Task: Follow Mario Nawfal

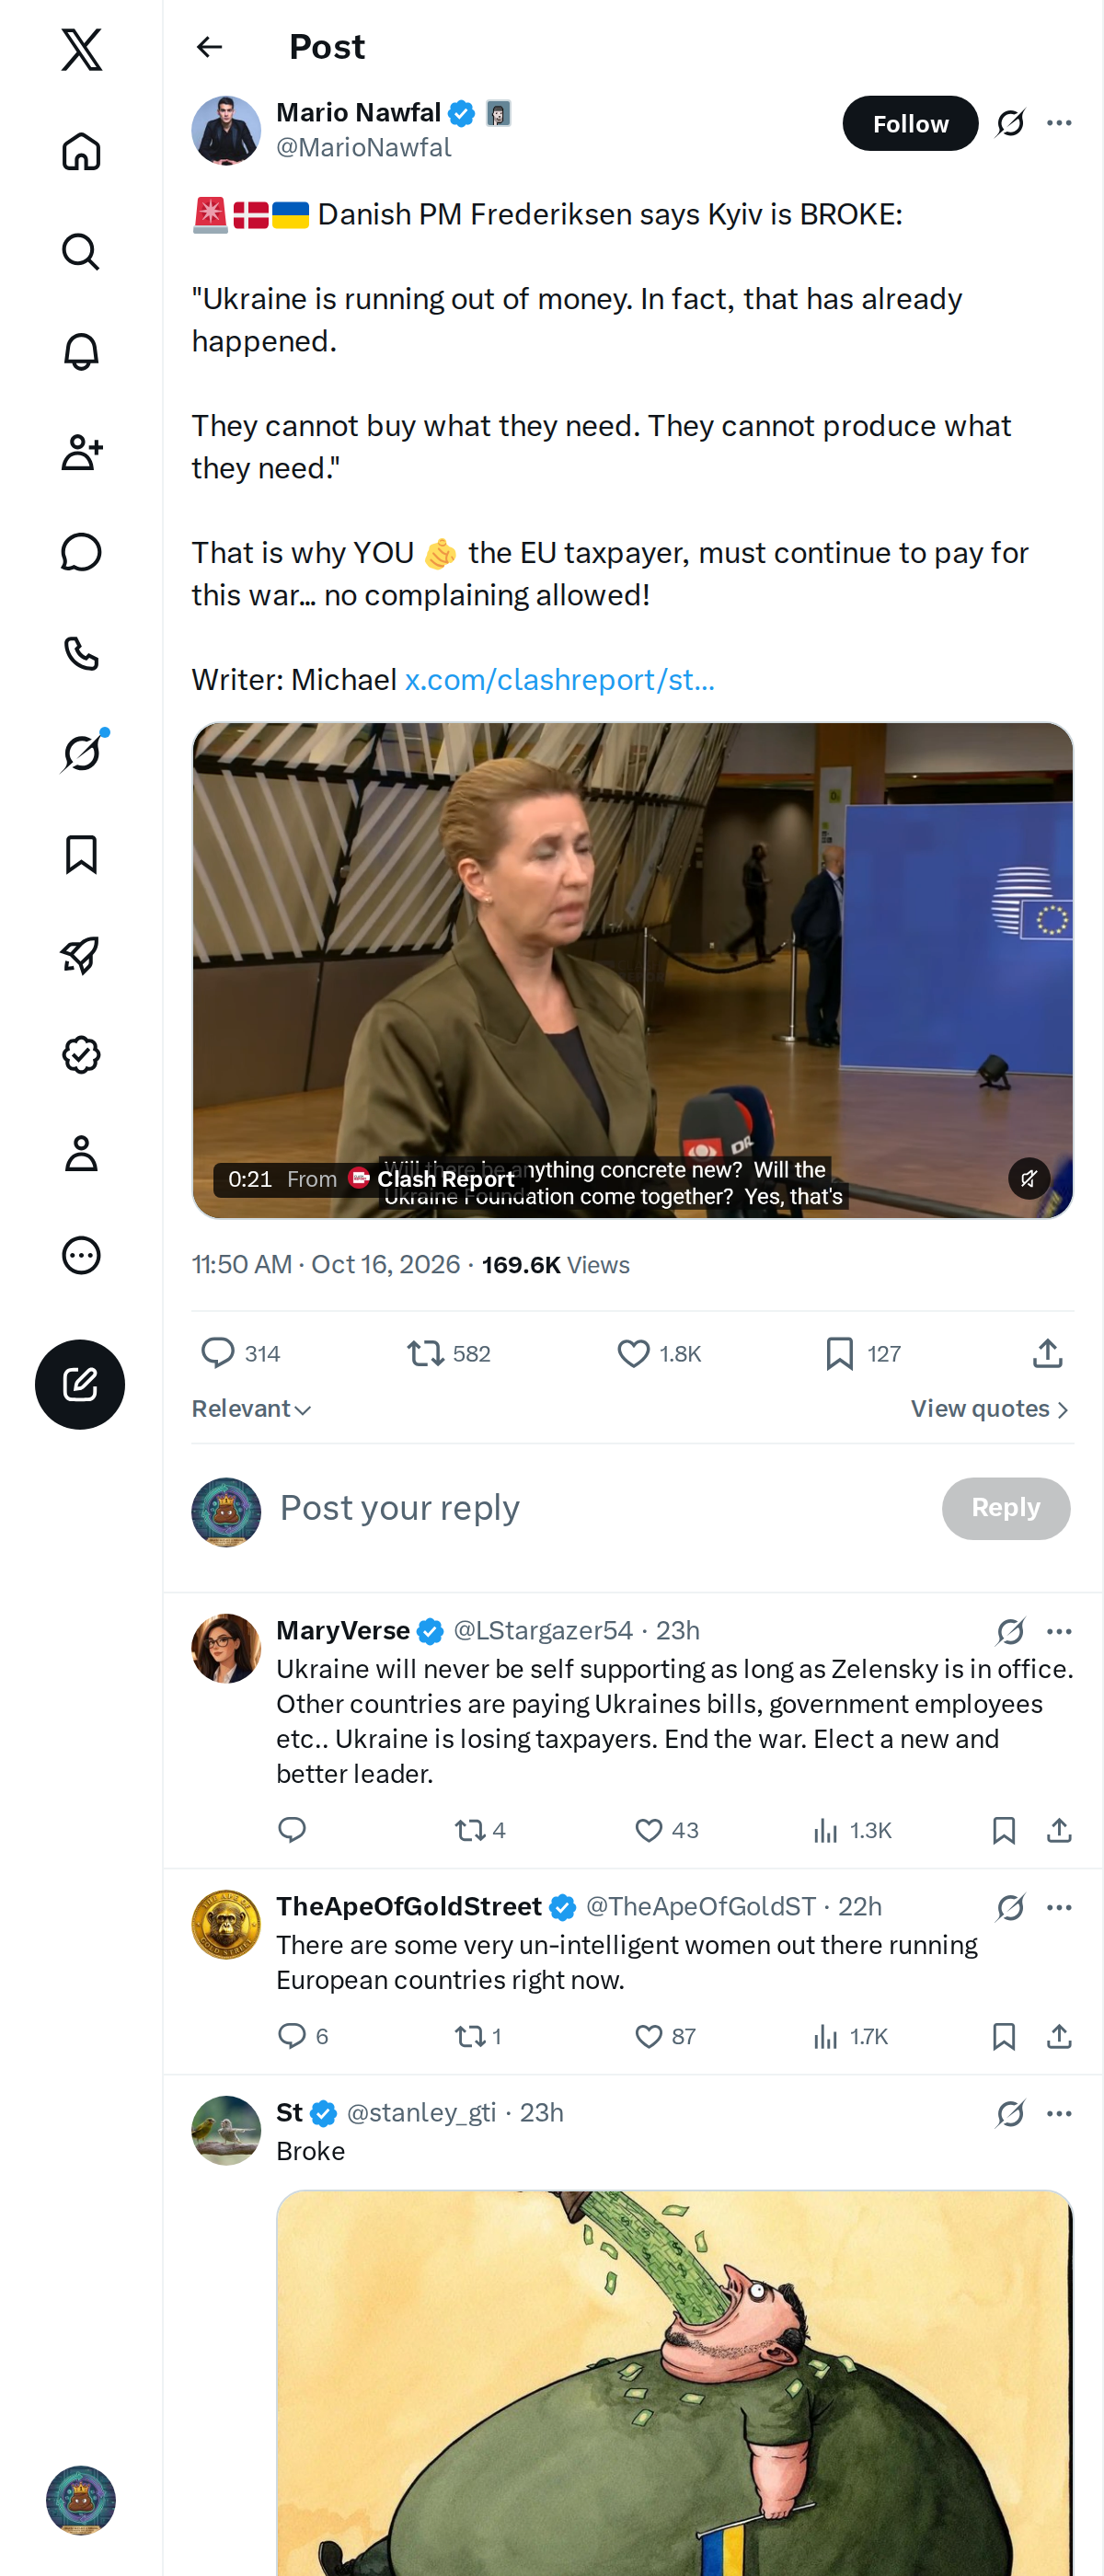Action: coord(910,123)
